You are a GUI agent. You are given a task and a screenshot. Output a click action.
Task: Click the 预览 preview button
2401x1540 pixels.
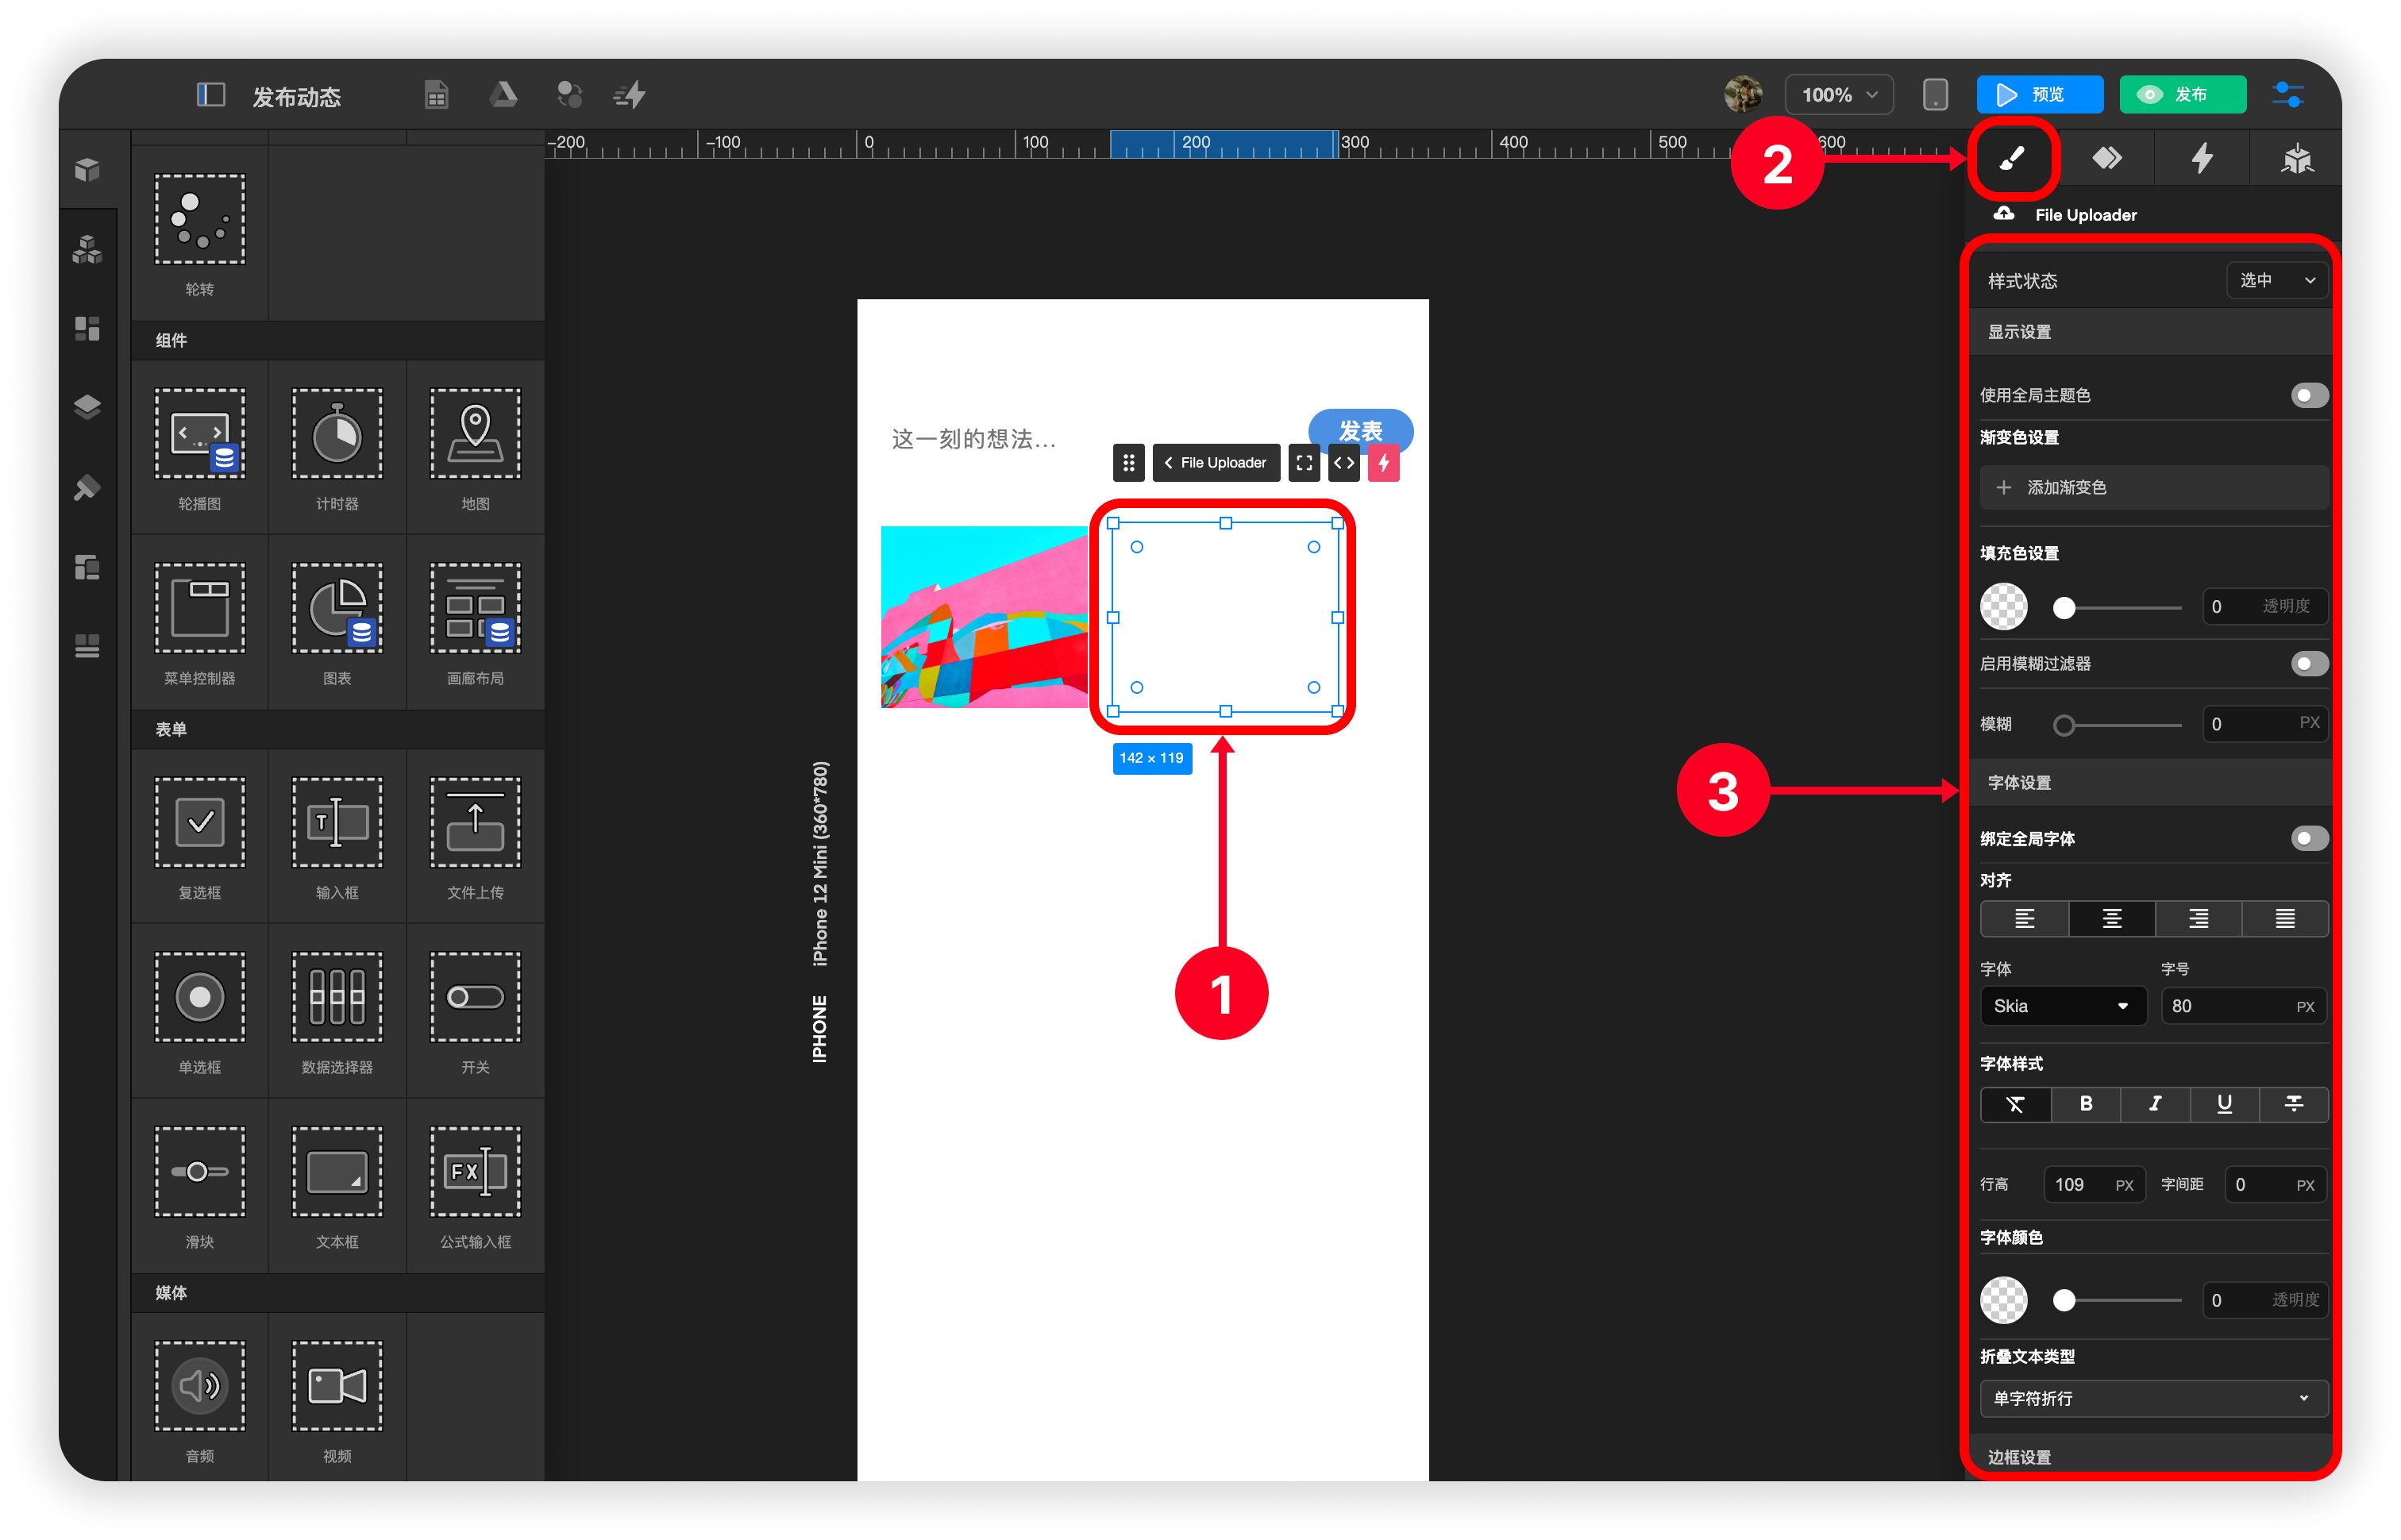click(x=2039, y=94)
